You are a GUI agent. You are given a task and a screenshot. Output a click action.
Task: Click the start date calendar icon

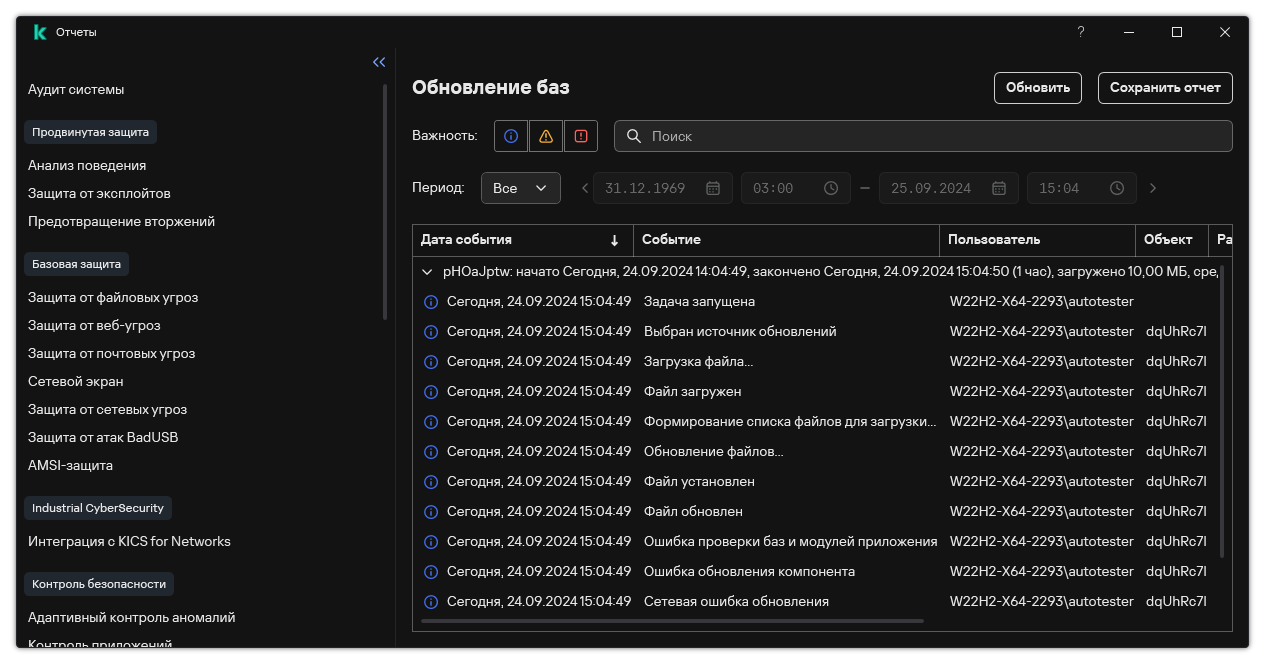point(713,188)
